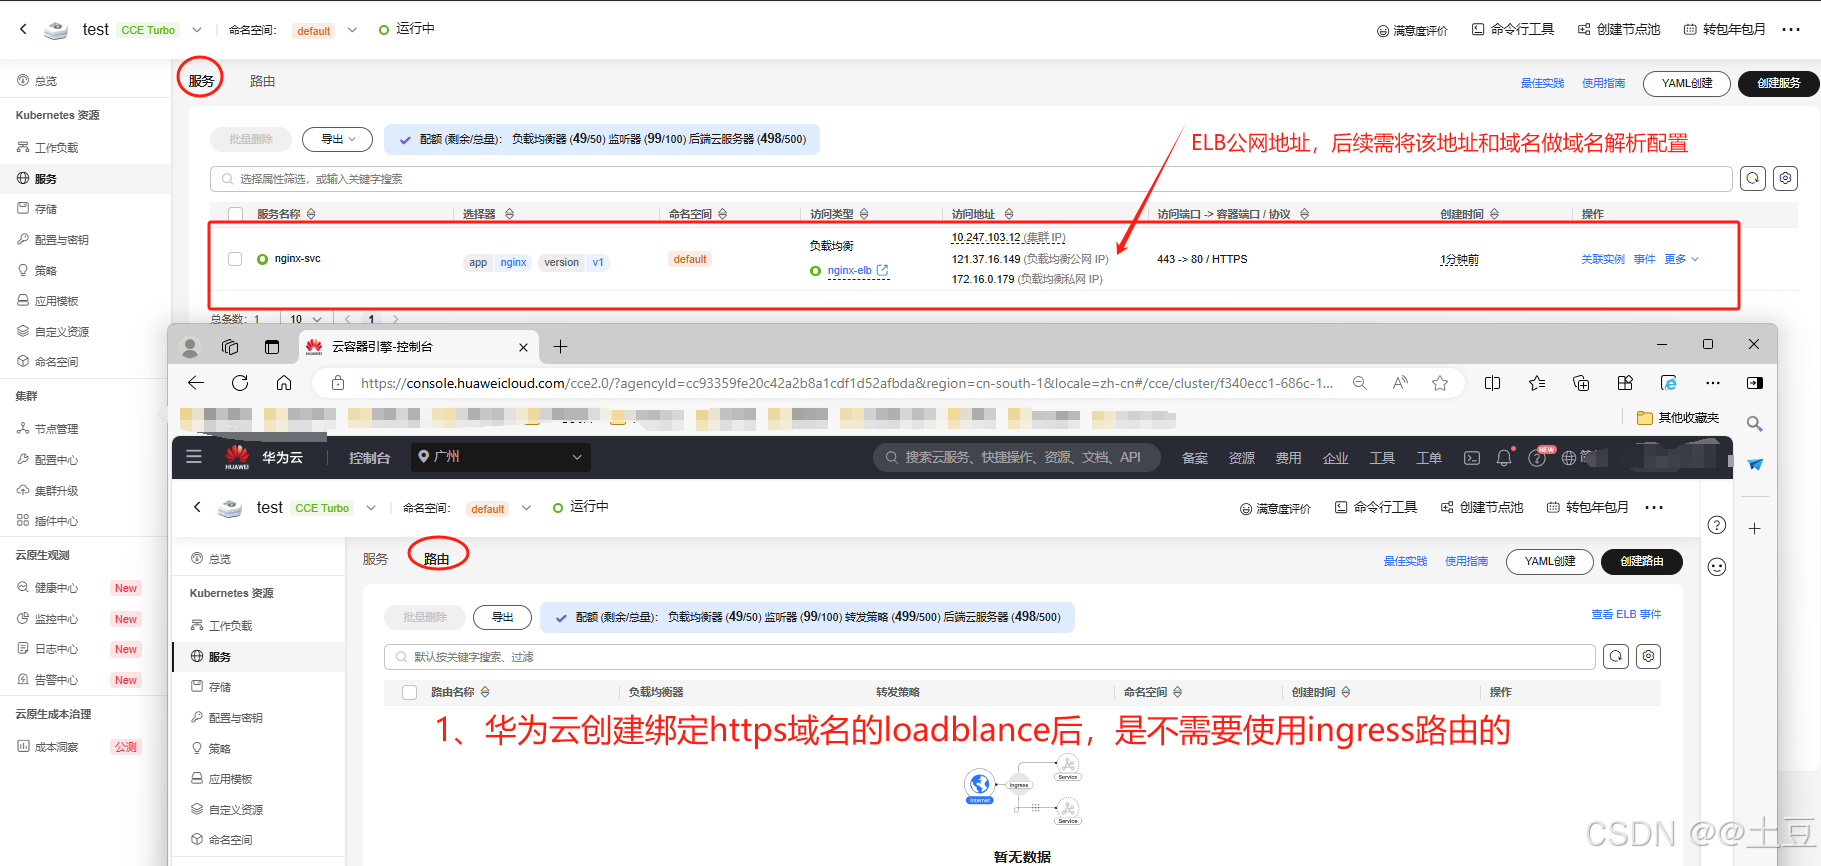1821x866 pixels.
Task: Click route keyword search field
Action: click(989, 657)
